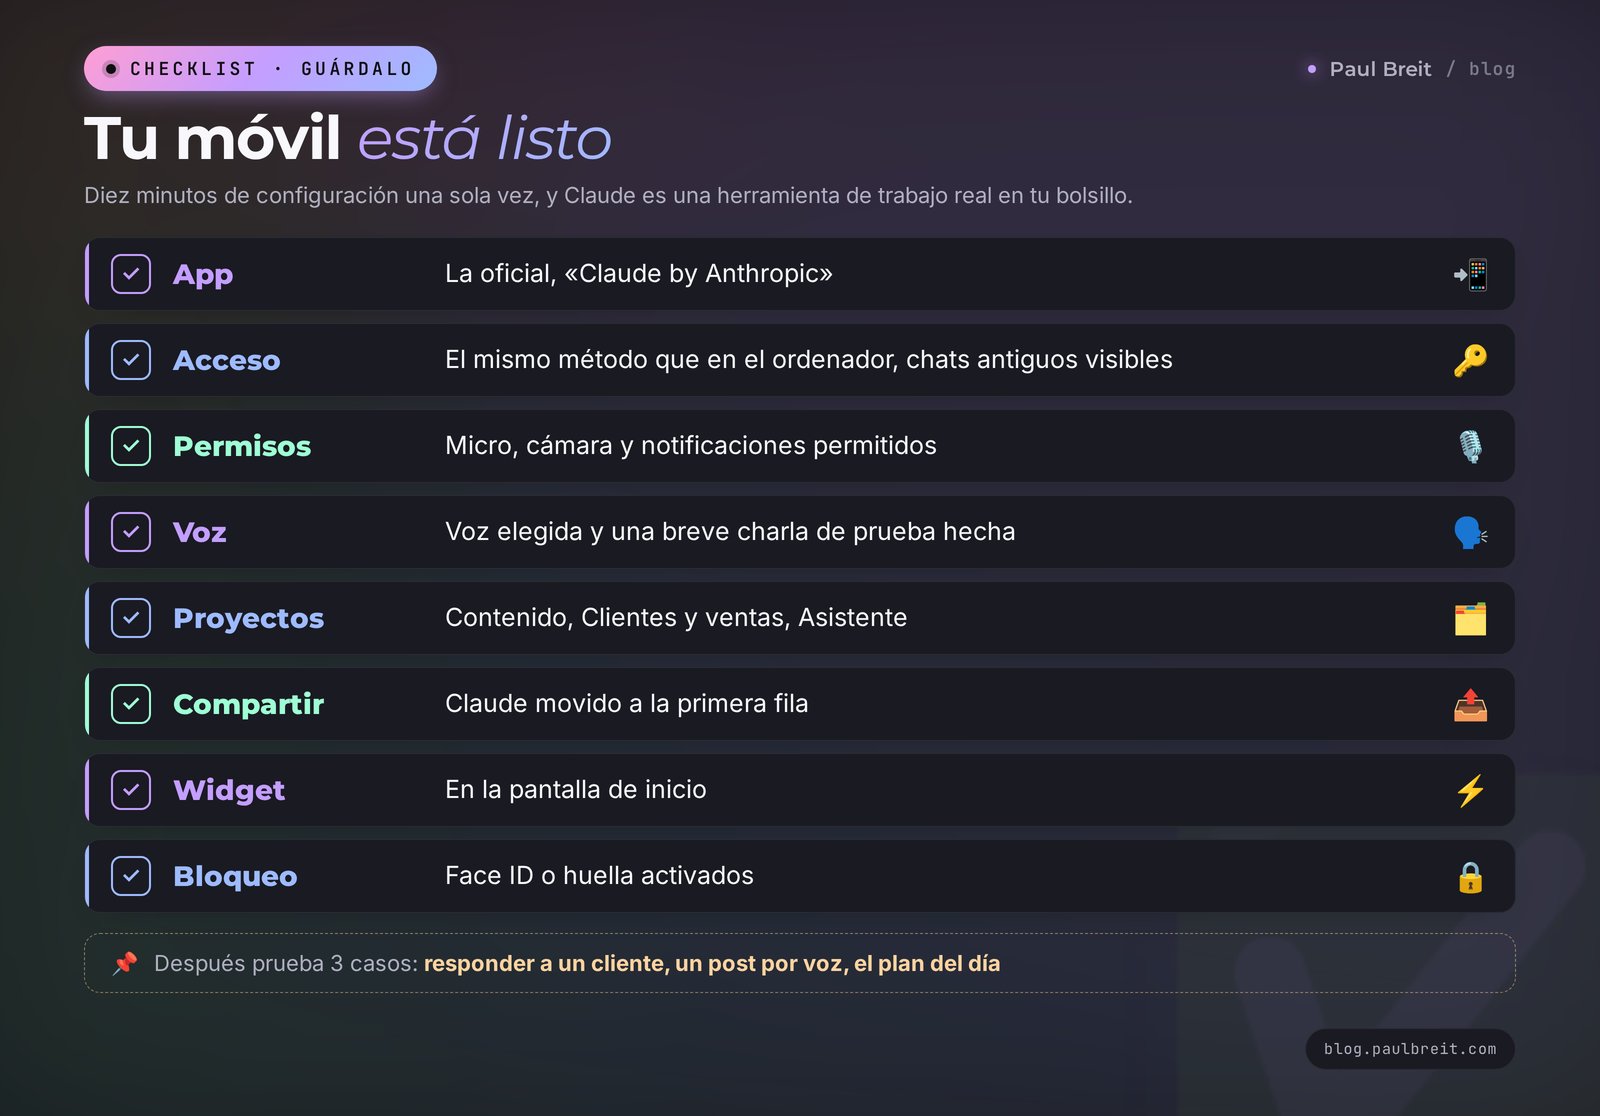
Task: Click the dot in the Checklist badge
Action: tap(111, 69)
